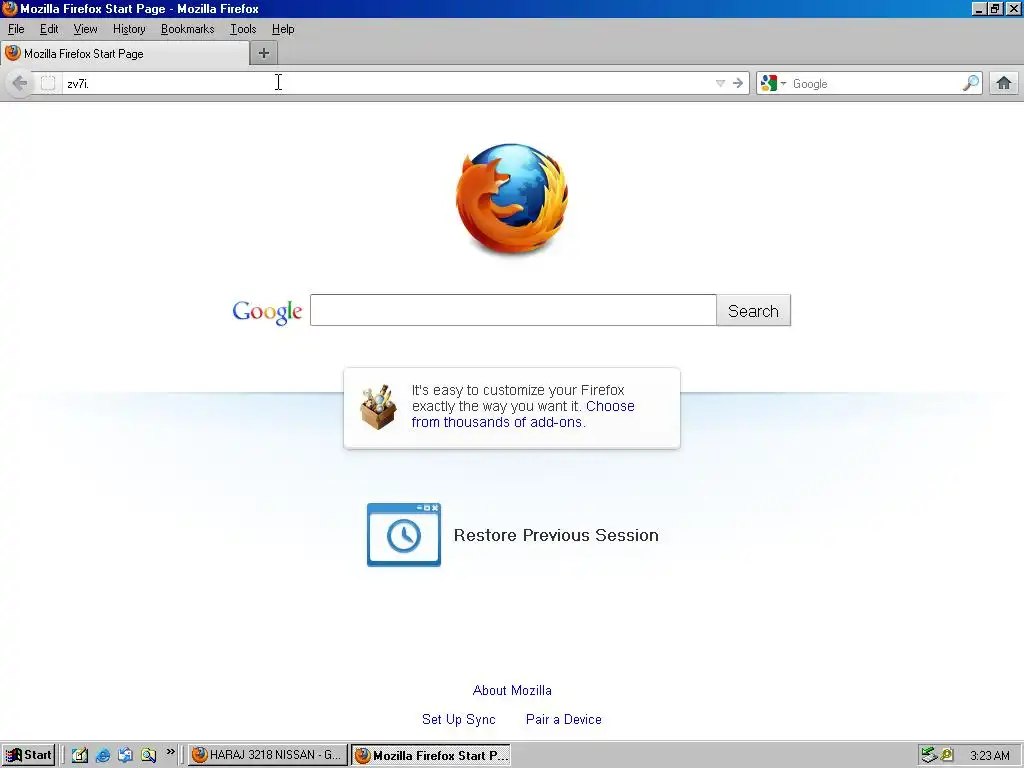The image size is (1024, 768).
Task: Open the History menu
Action: coord(129,29)
